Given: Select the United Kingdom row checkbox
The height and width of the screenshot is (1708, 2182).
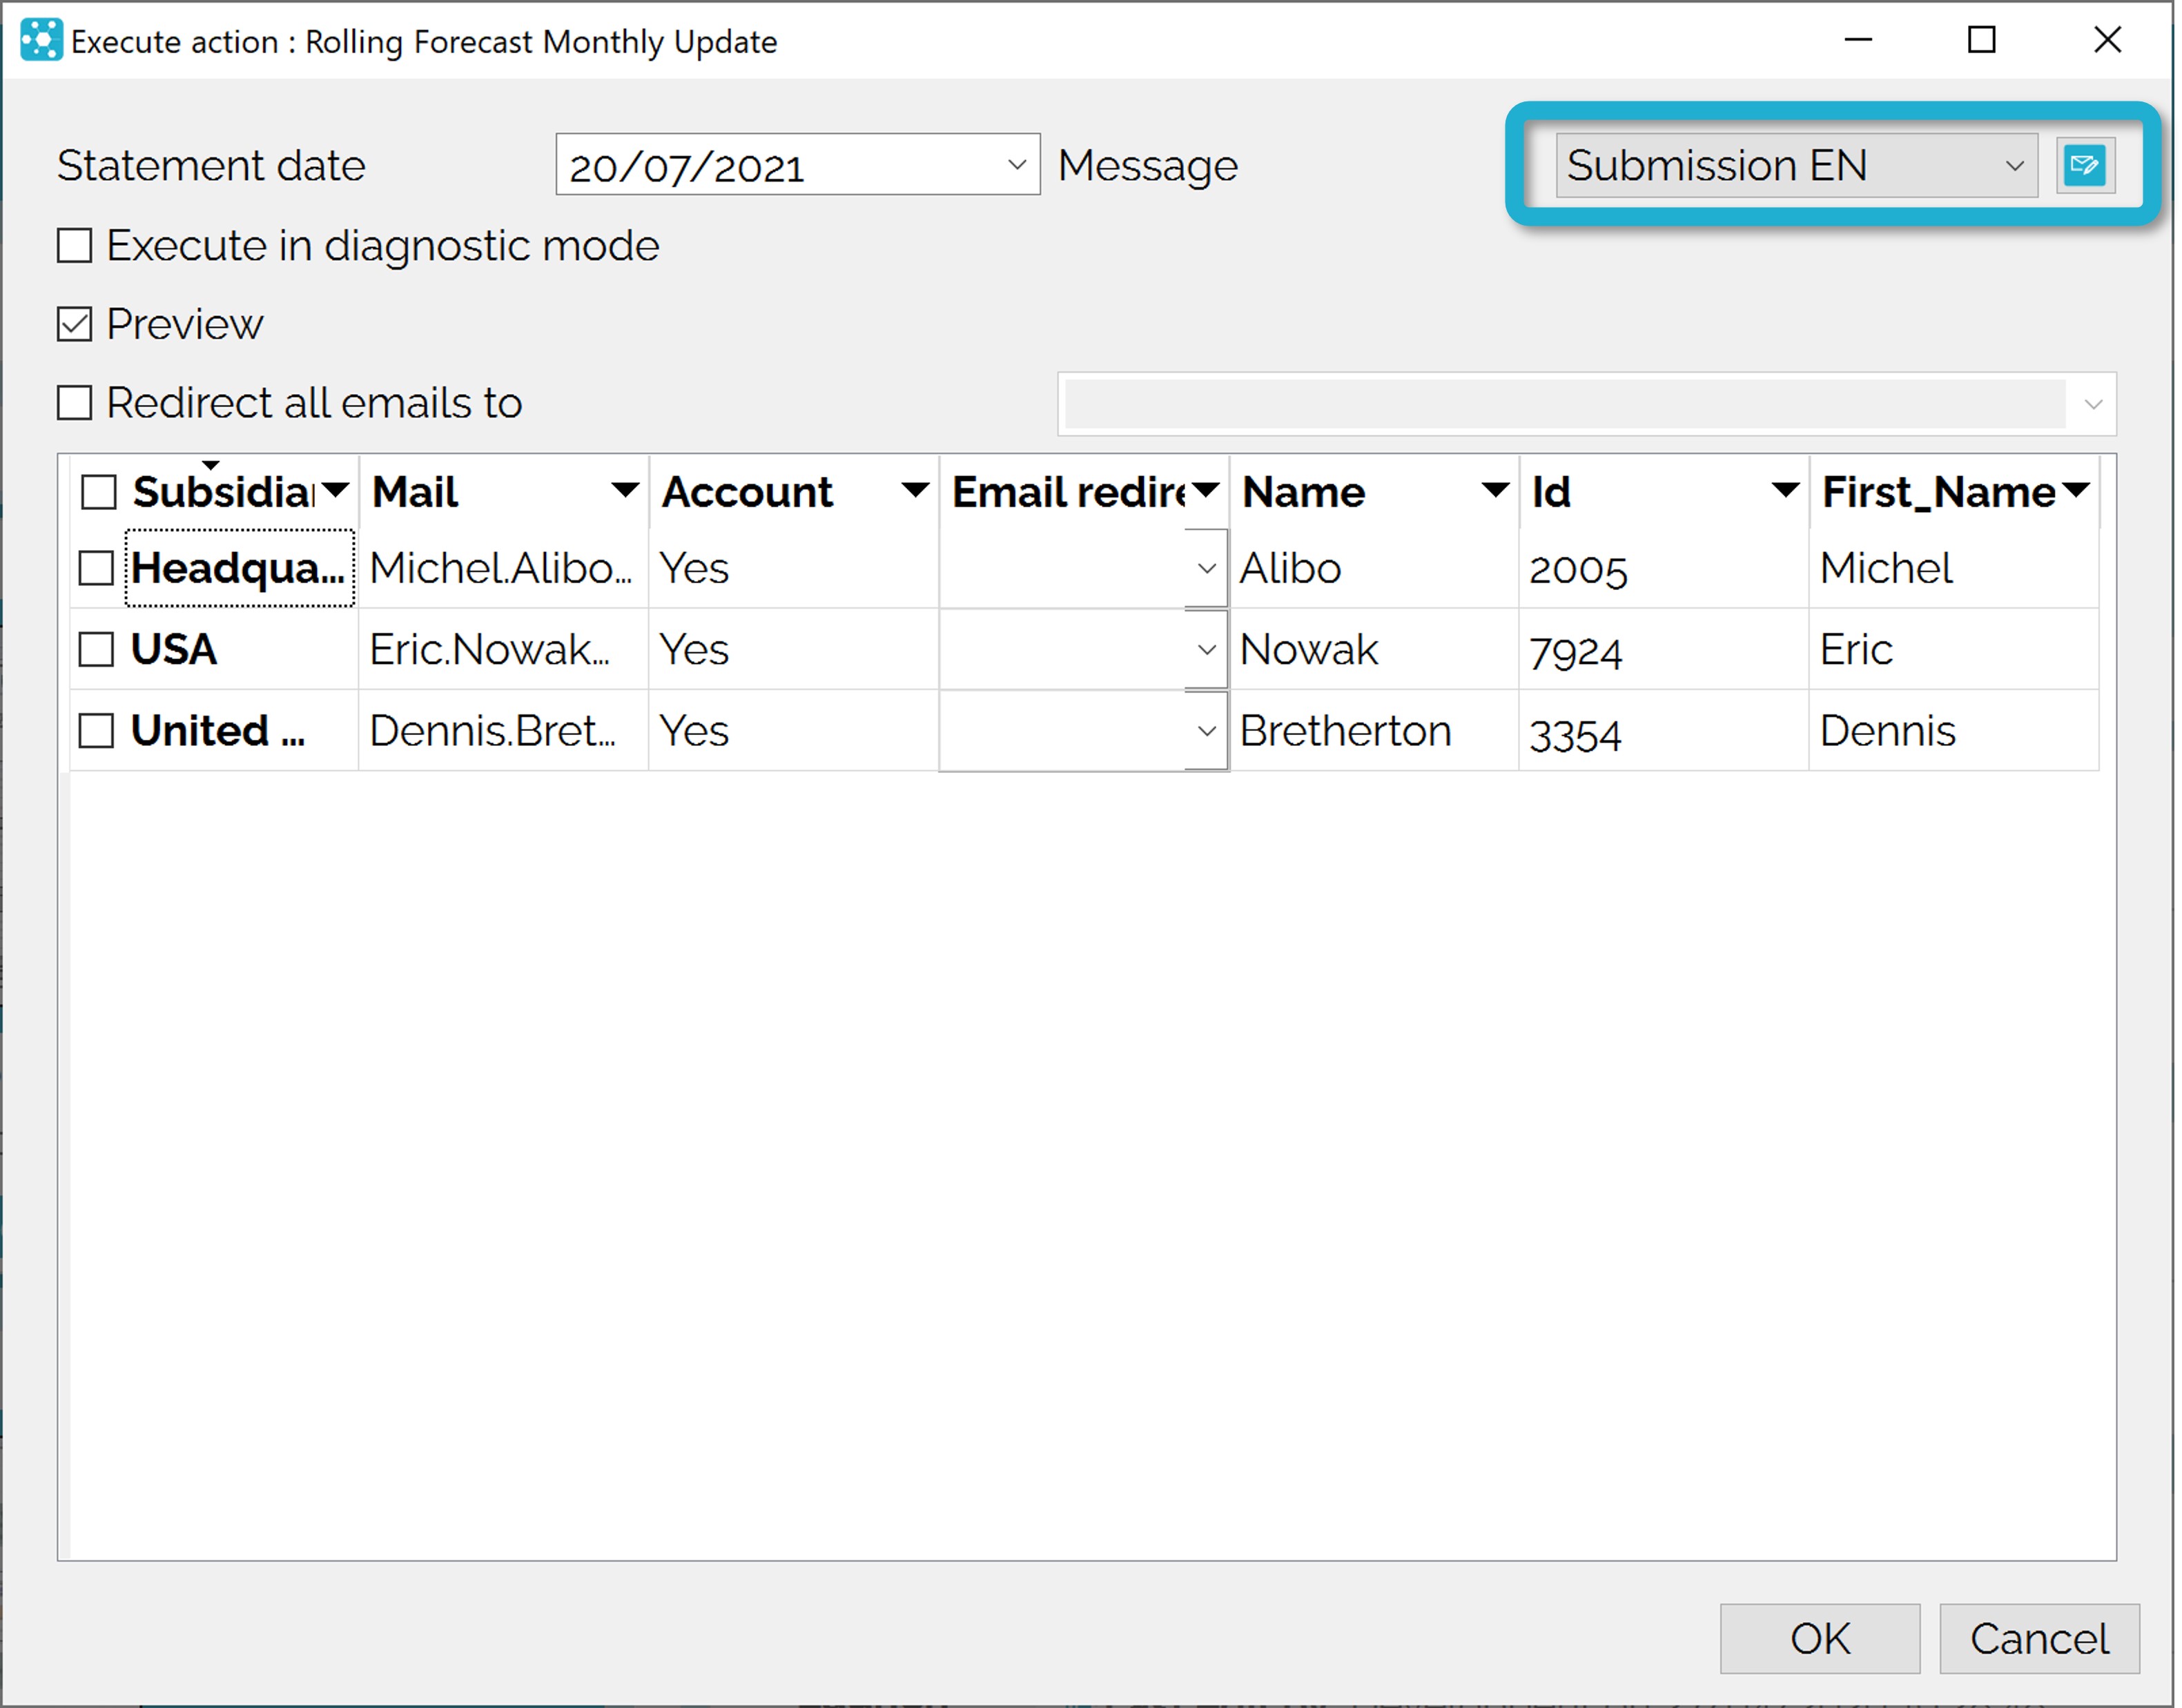Looking at the screenshot, I should [96, 731].
